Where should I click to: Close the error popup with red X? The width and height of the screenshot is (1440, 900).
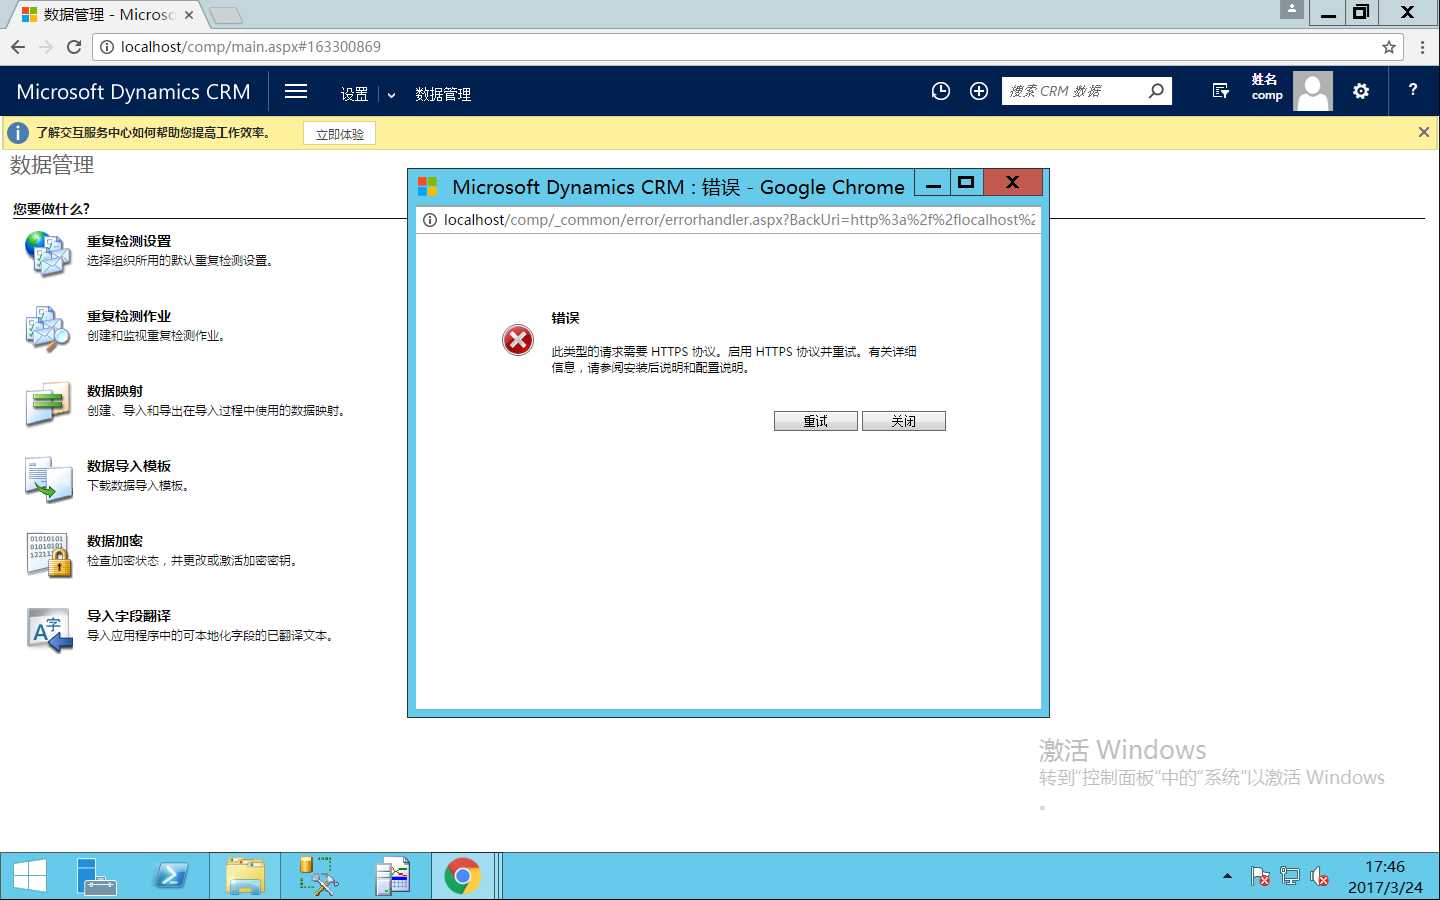click(1013, 182)
